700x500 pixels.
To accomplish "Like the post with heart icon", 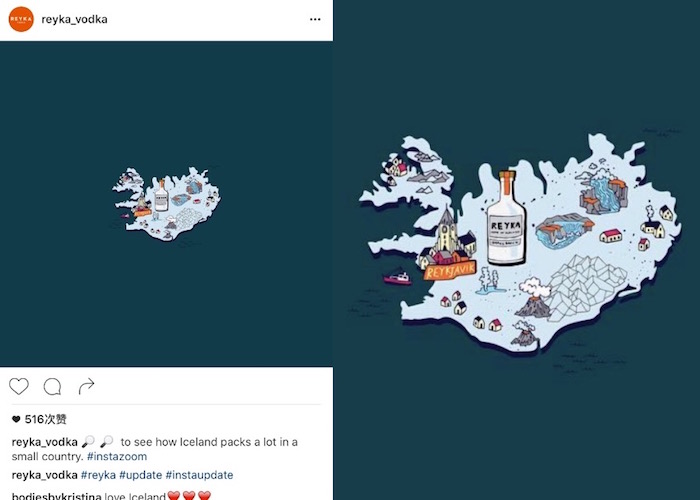I will 19,386.
